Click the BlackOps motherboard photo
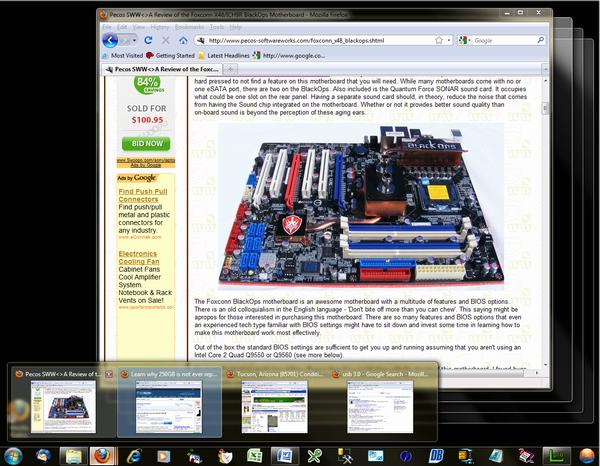The image size is (600, 466). (x=361, y=207)
